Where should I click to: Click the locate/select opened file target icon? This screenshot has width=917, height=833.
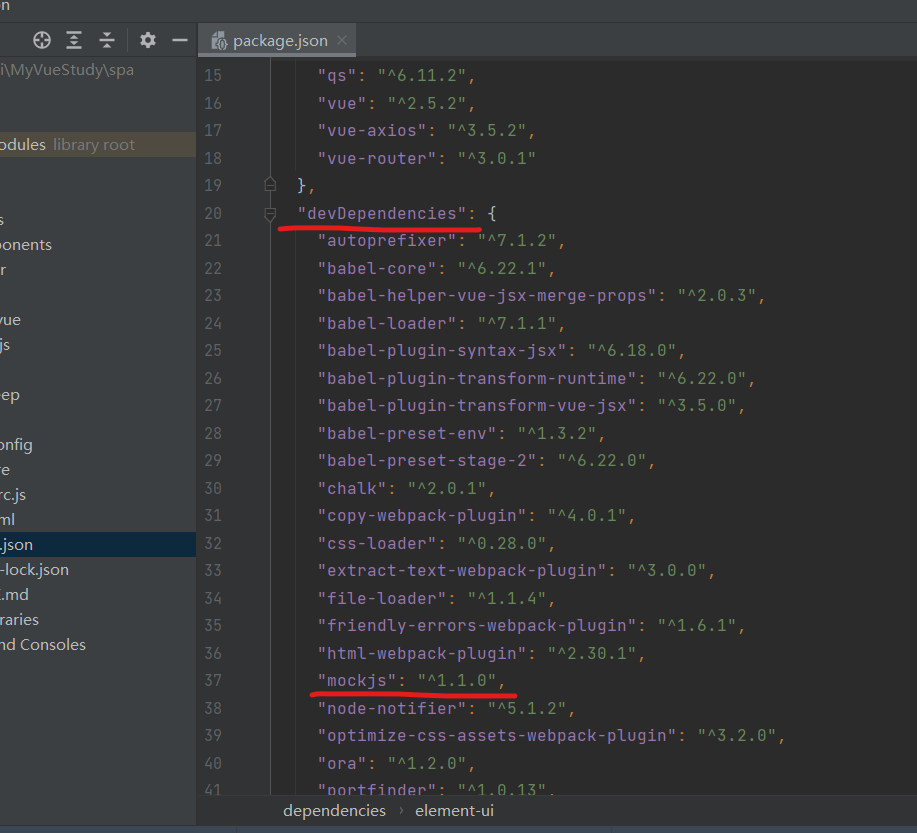pos(42,40)
